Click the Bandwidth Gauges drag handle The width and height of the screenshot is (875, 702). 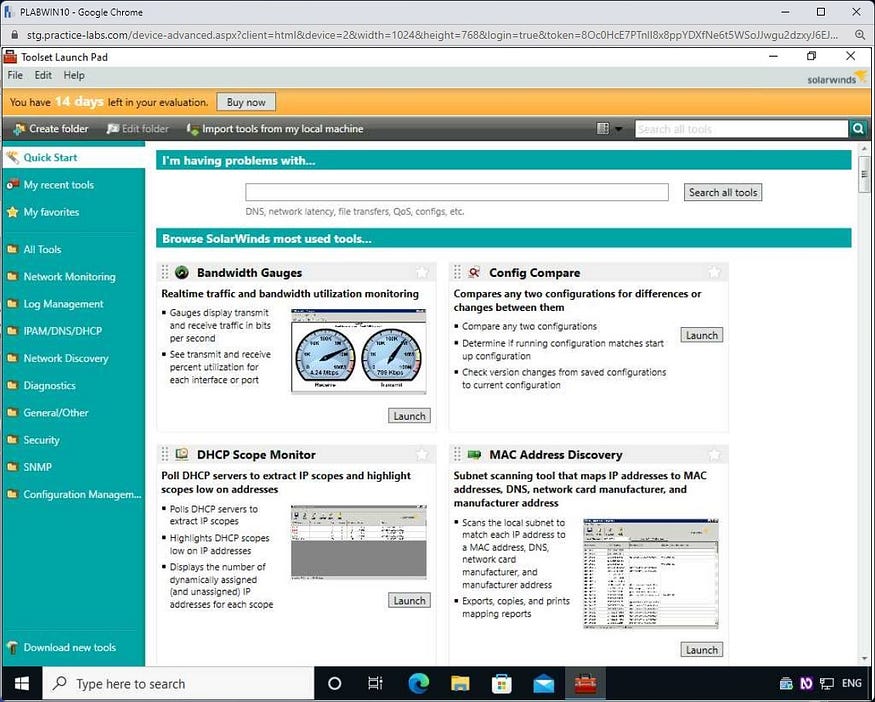pyautogui.click(x=165, y=272)
